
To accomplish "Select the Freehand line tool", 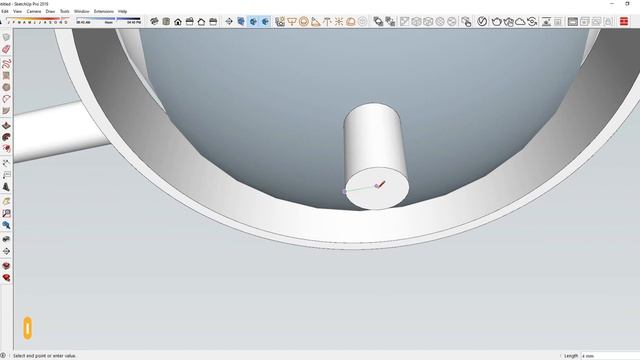I will [6, 63].
